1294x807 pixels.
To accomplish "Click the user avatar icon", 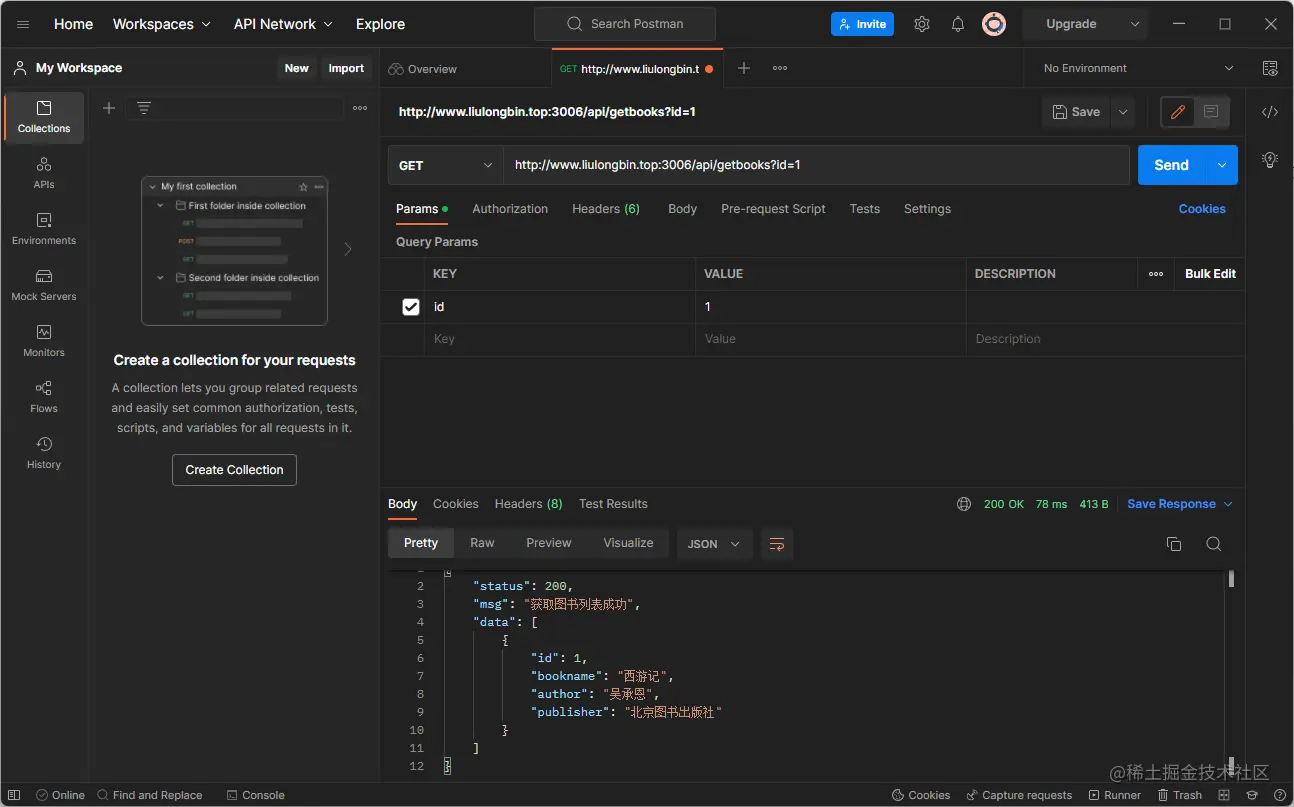I will click(x=994, y=24).
